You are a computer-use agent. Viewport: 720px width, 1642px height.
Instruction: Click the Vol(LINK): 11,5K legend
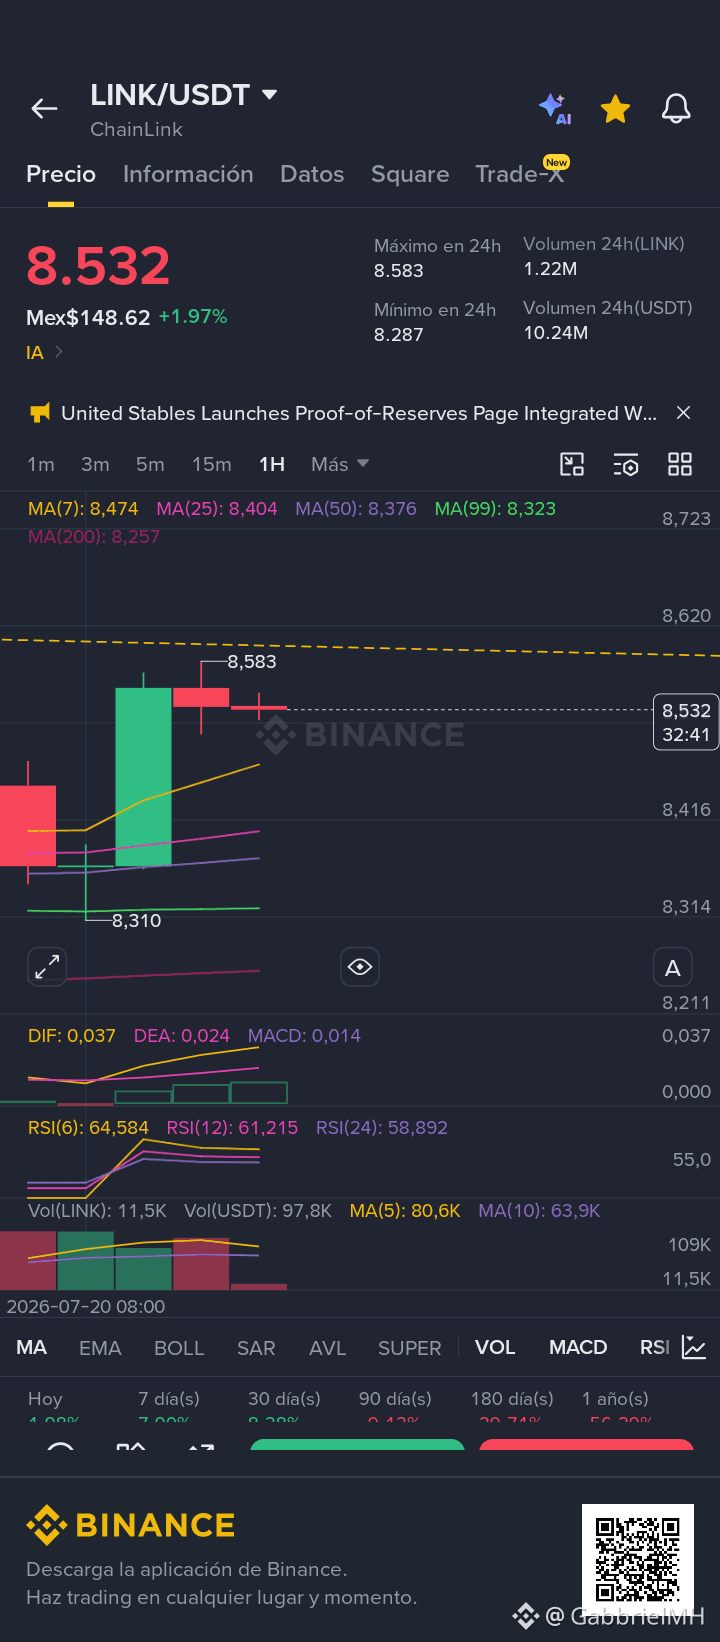[97, 1211]
